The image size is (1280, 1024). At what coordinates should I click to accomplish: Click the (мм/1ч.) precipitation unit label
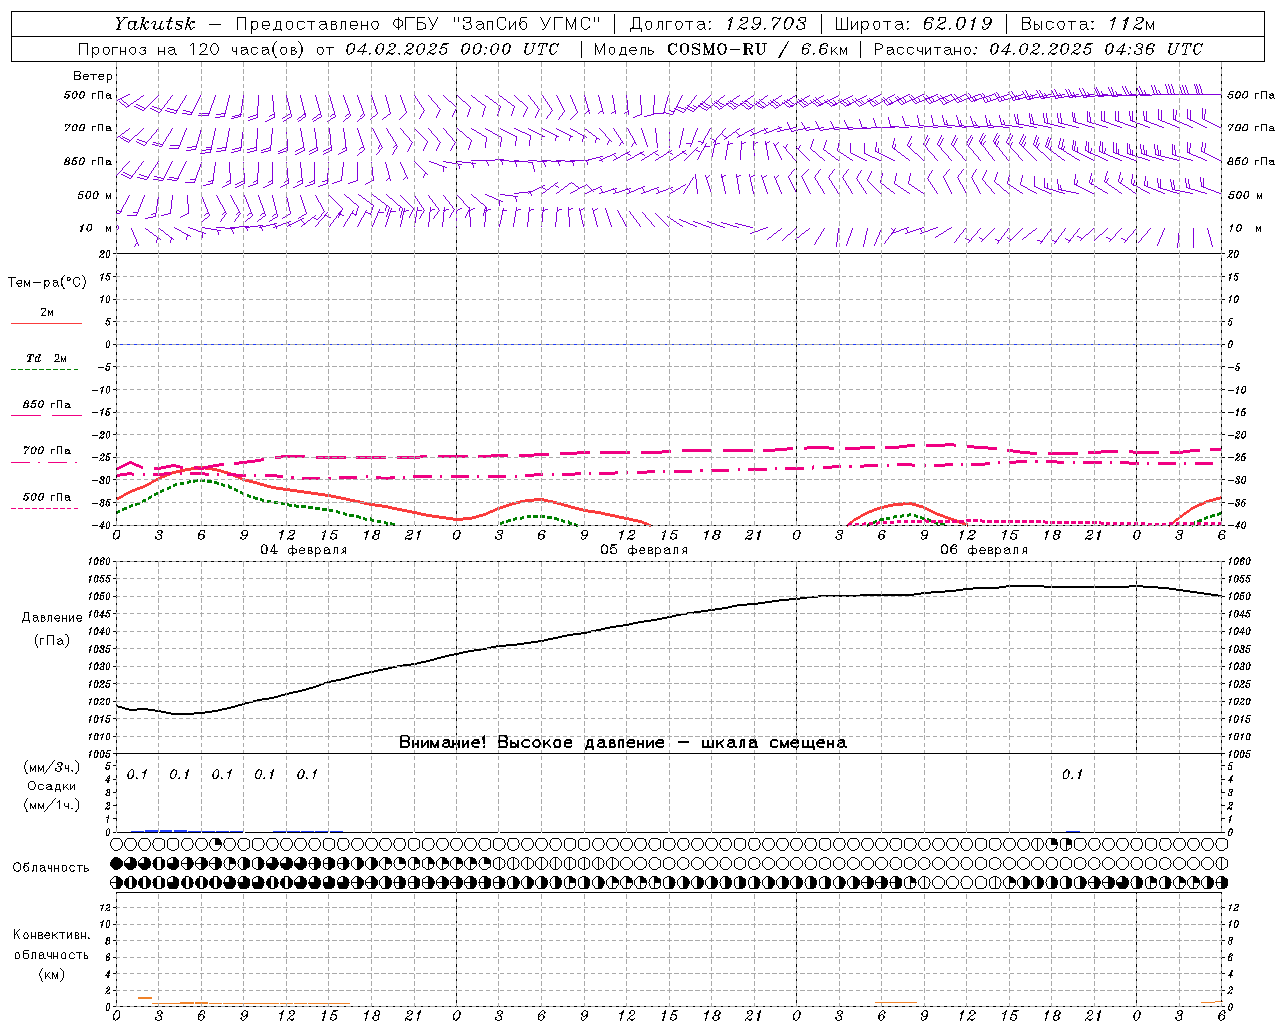tap(52, 805)
